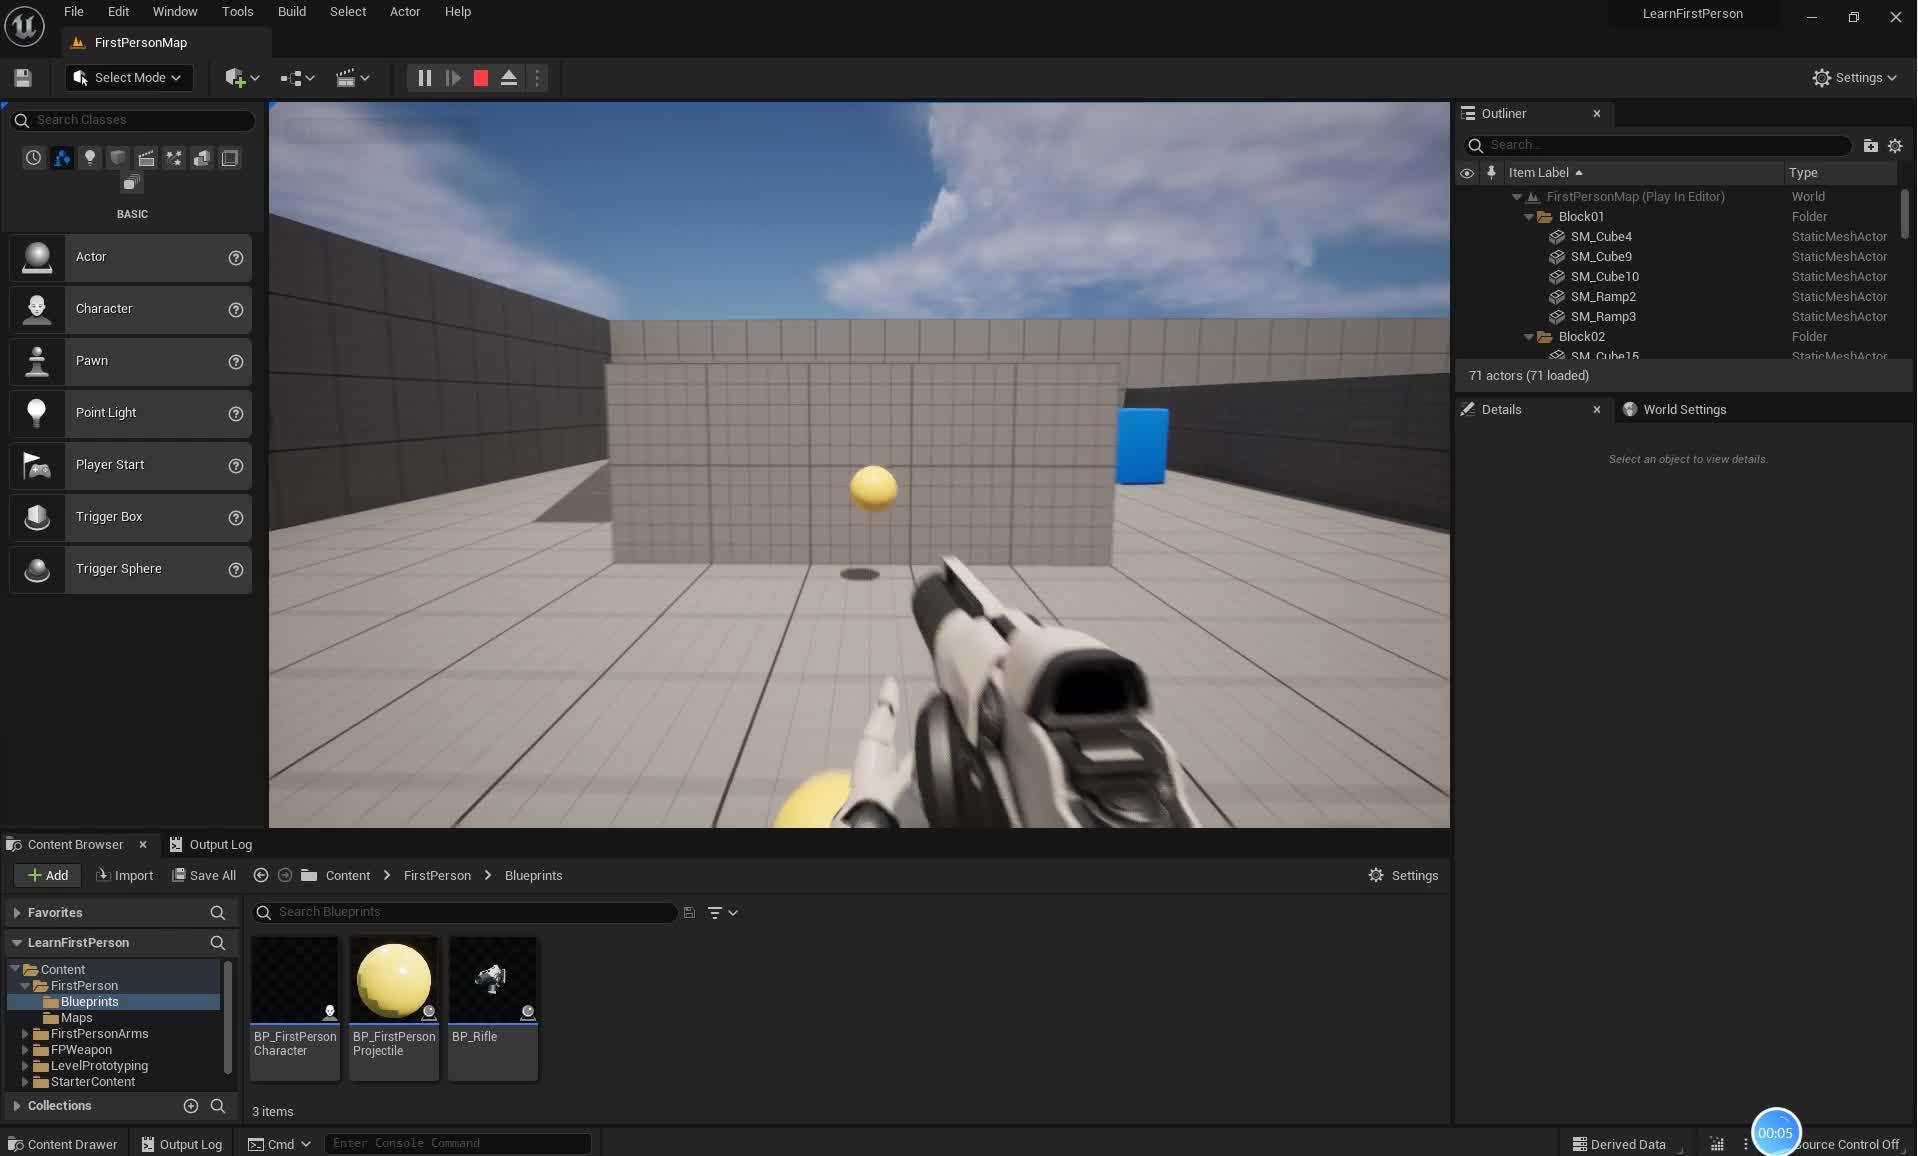Image resolution: width=1918 pixels, height=1156 pixels.
Task: Click the Save Current Level icon
Action: point(22,77)
